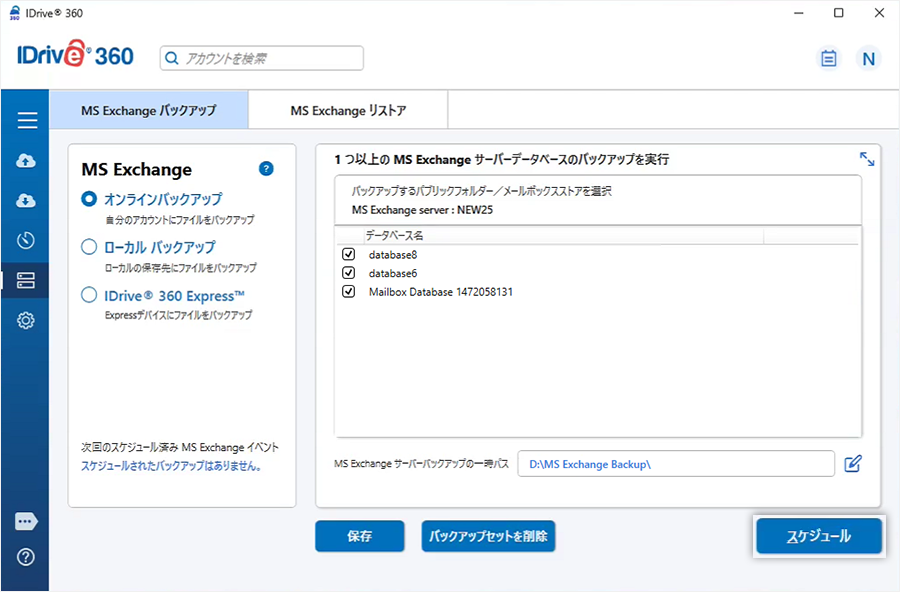Toggle the database6 checkbox

point(349,273)
